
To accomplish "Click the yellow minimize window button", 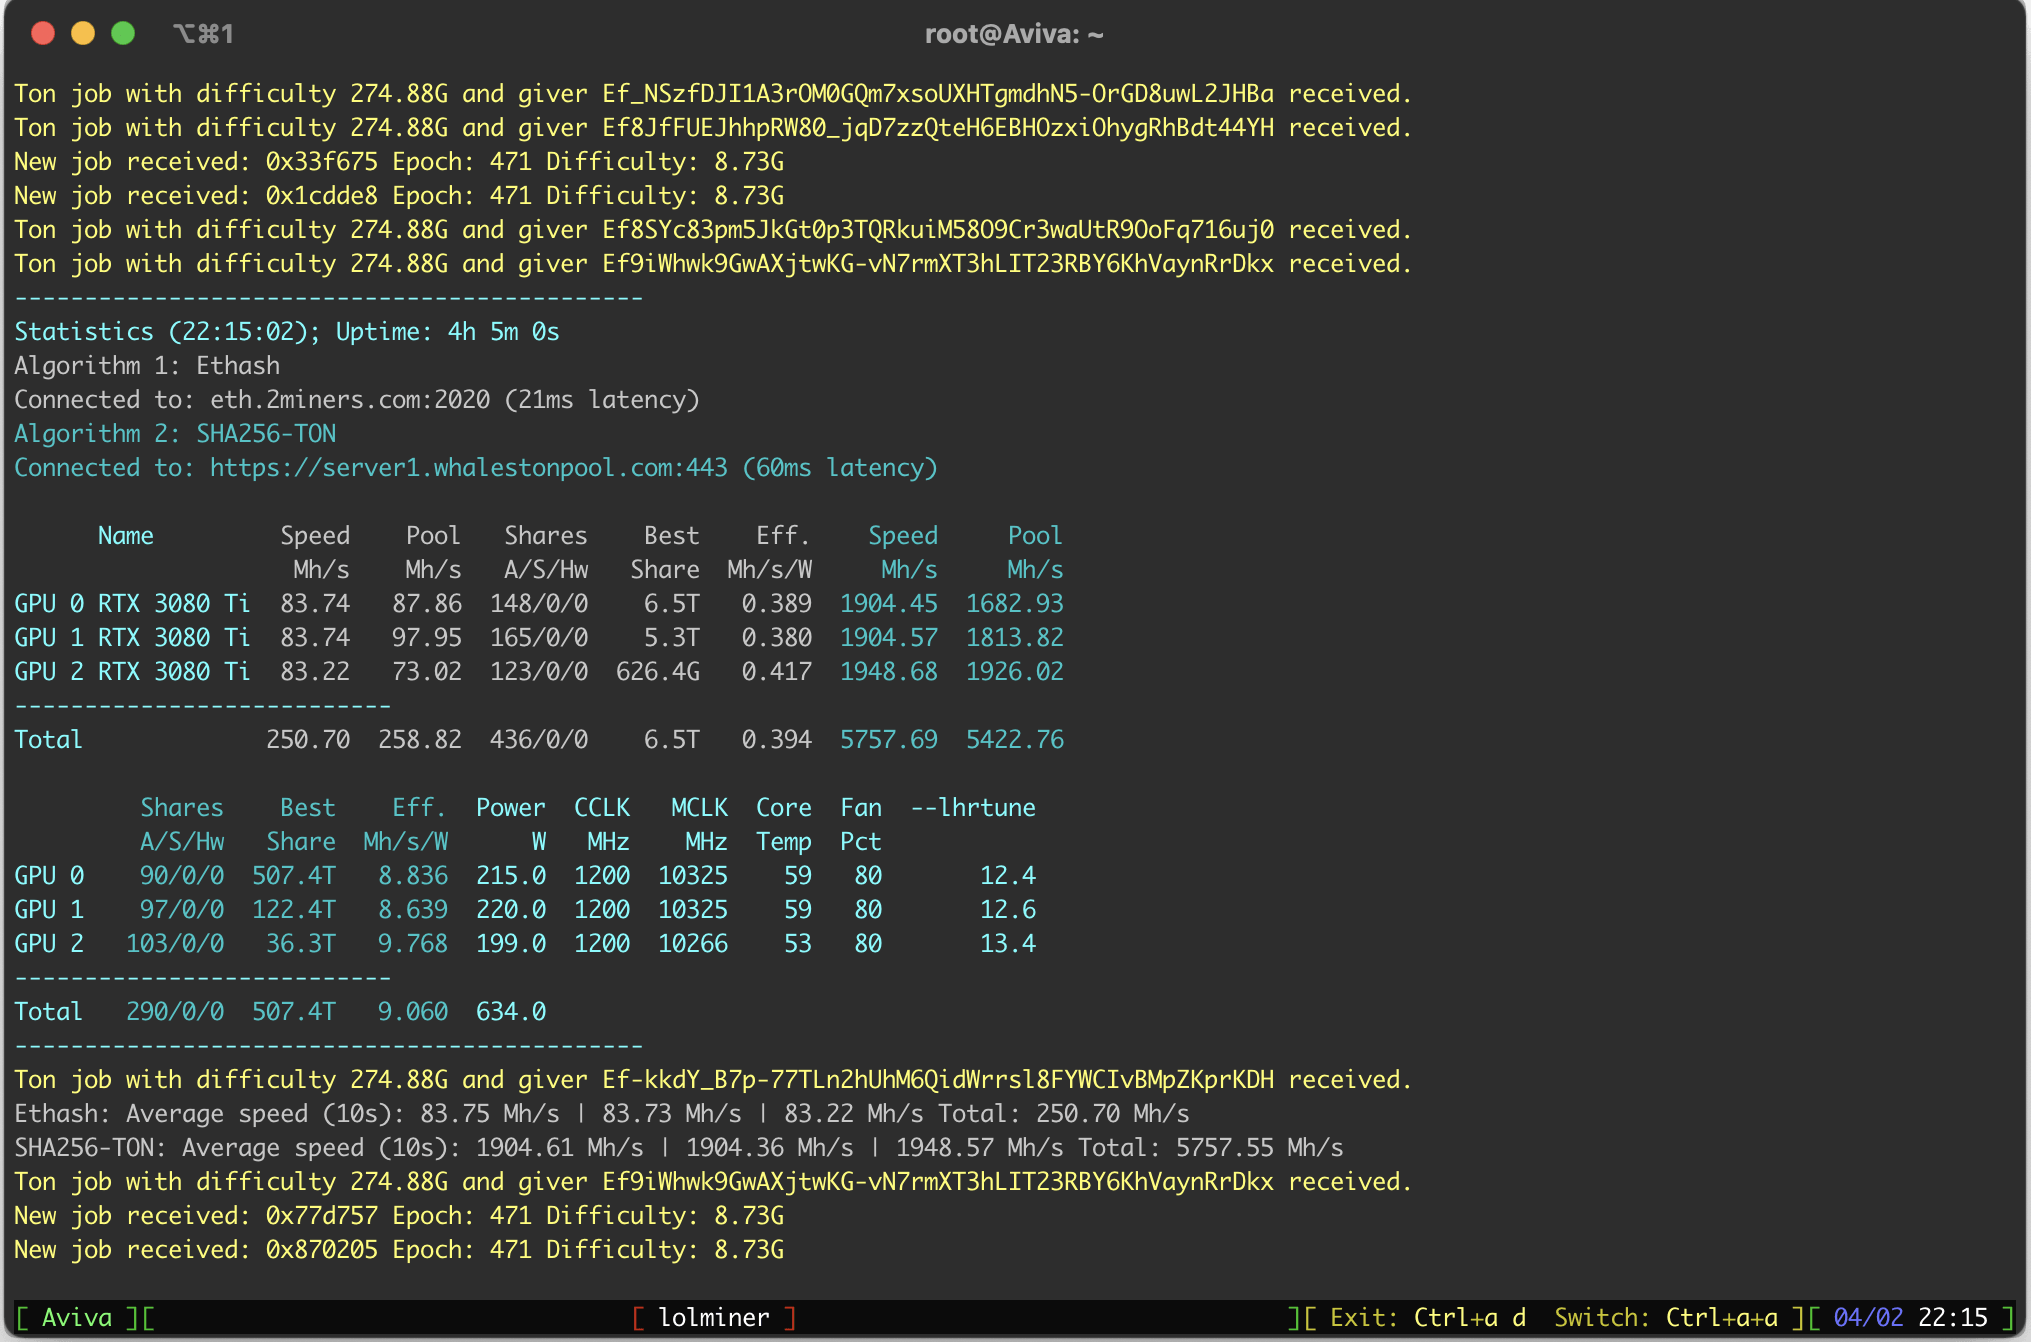I will click(x=83, y=34).
